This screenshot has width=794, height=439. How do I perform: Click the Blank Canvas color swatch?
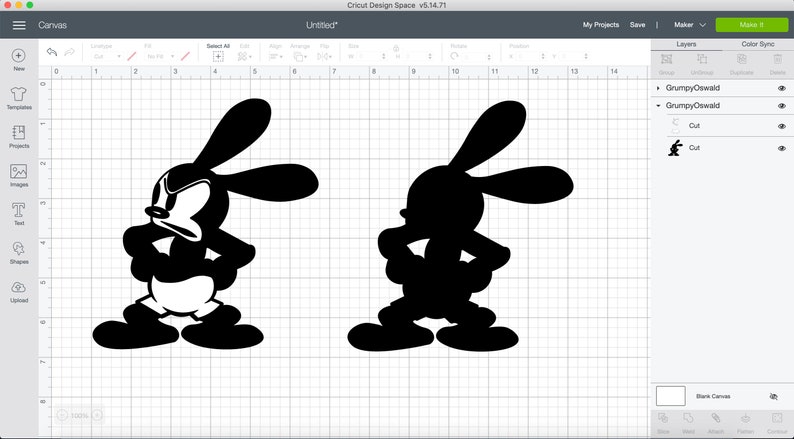pos(670,396)
